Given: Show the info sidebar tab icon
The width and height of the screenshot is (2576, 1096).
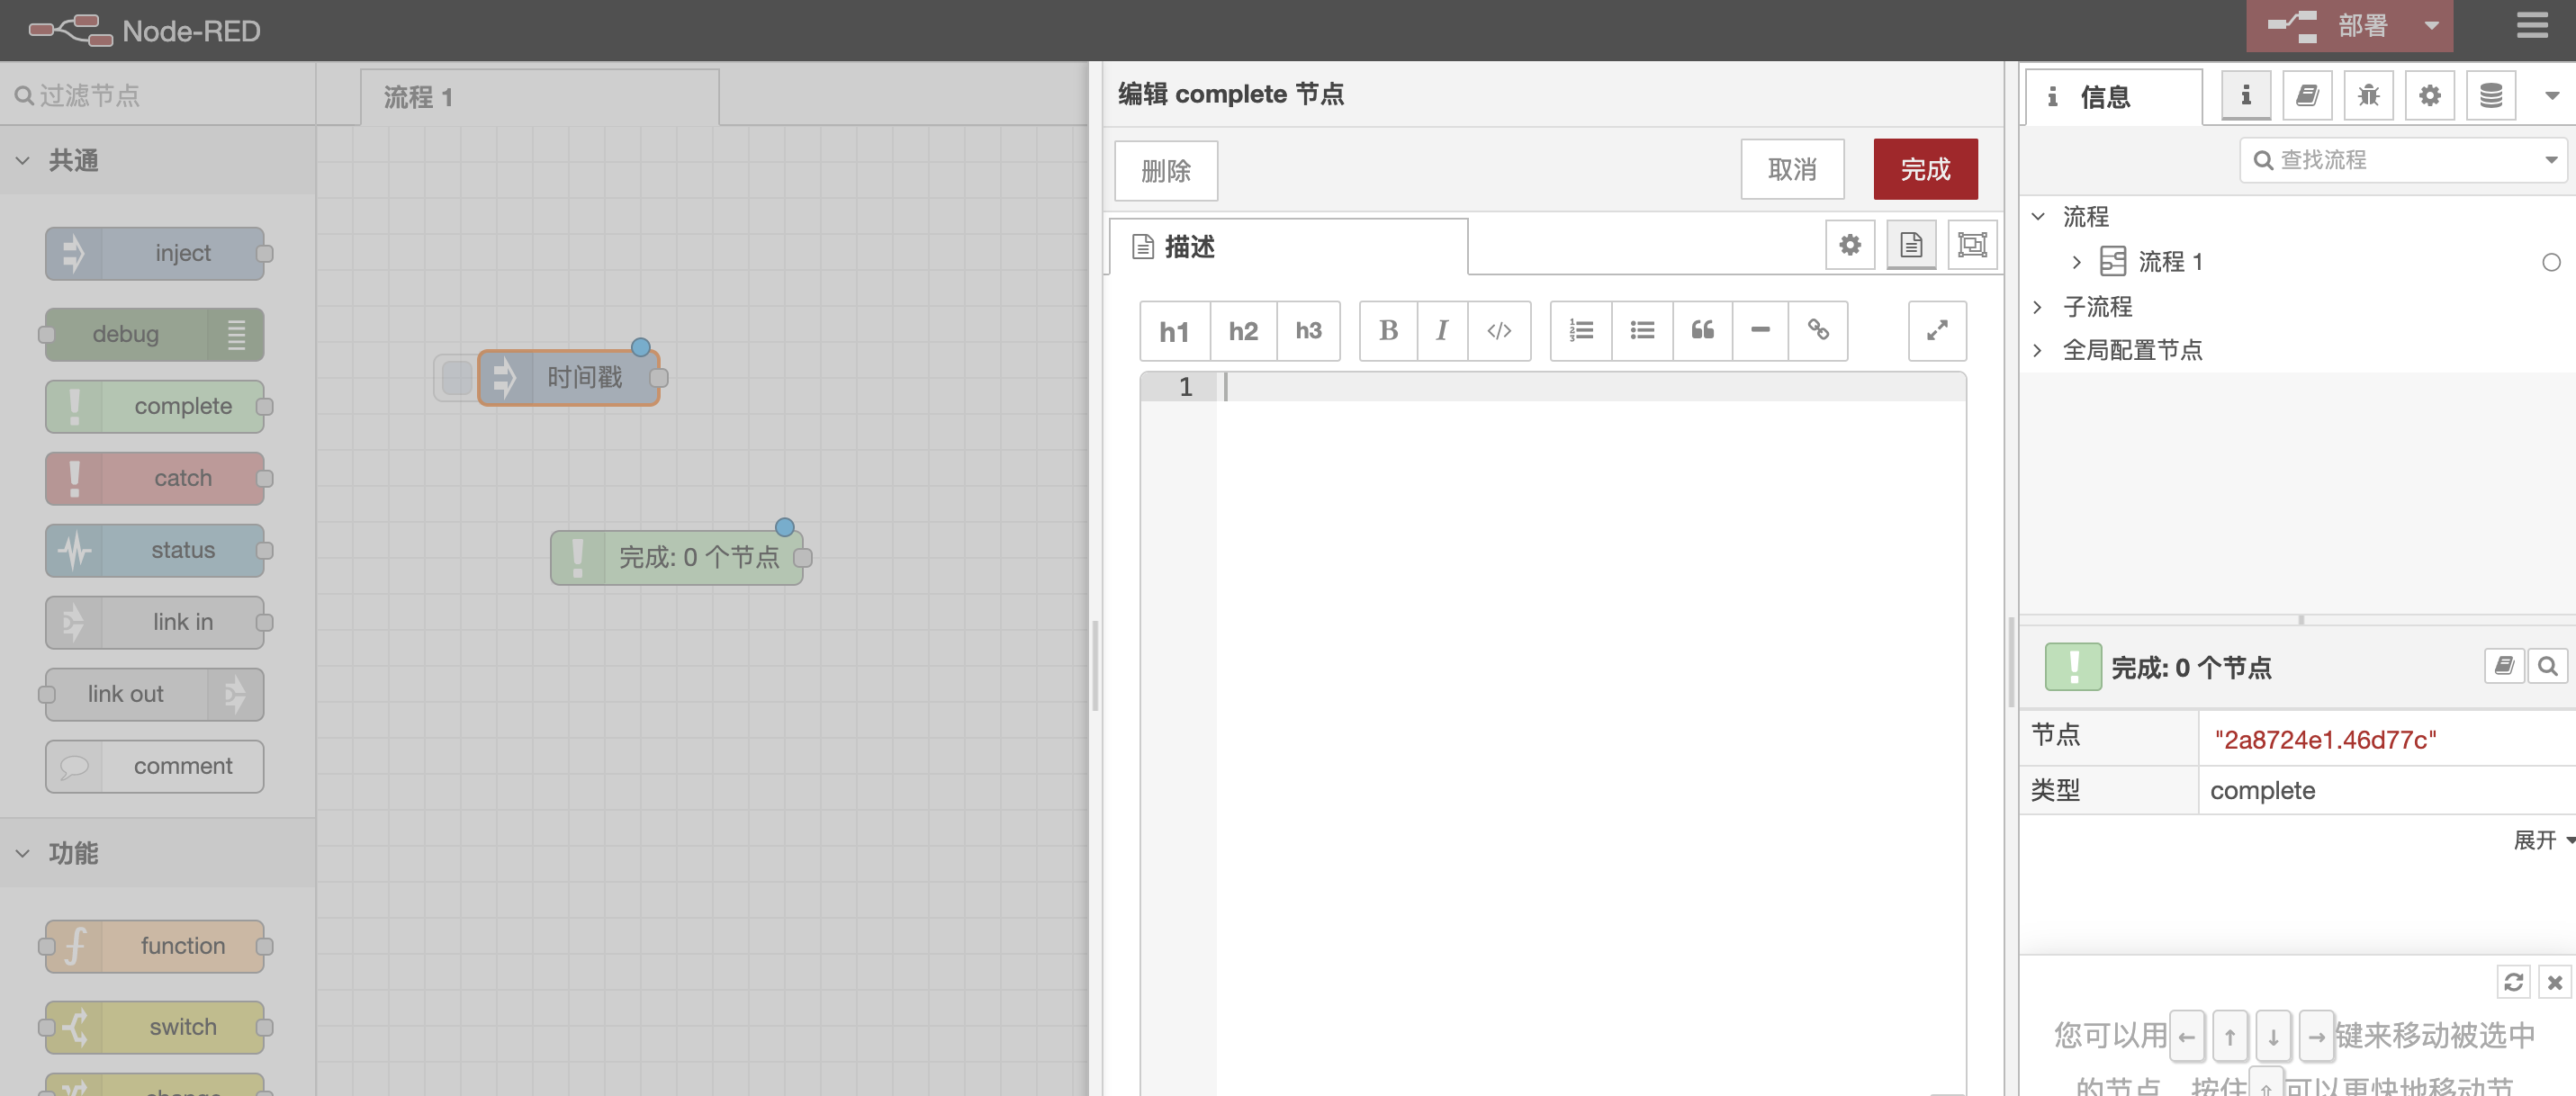Looking at the screenshot, I should 2246,96.
